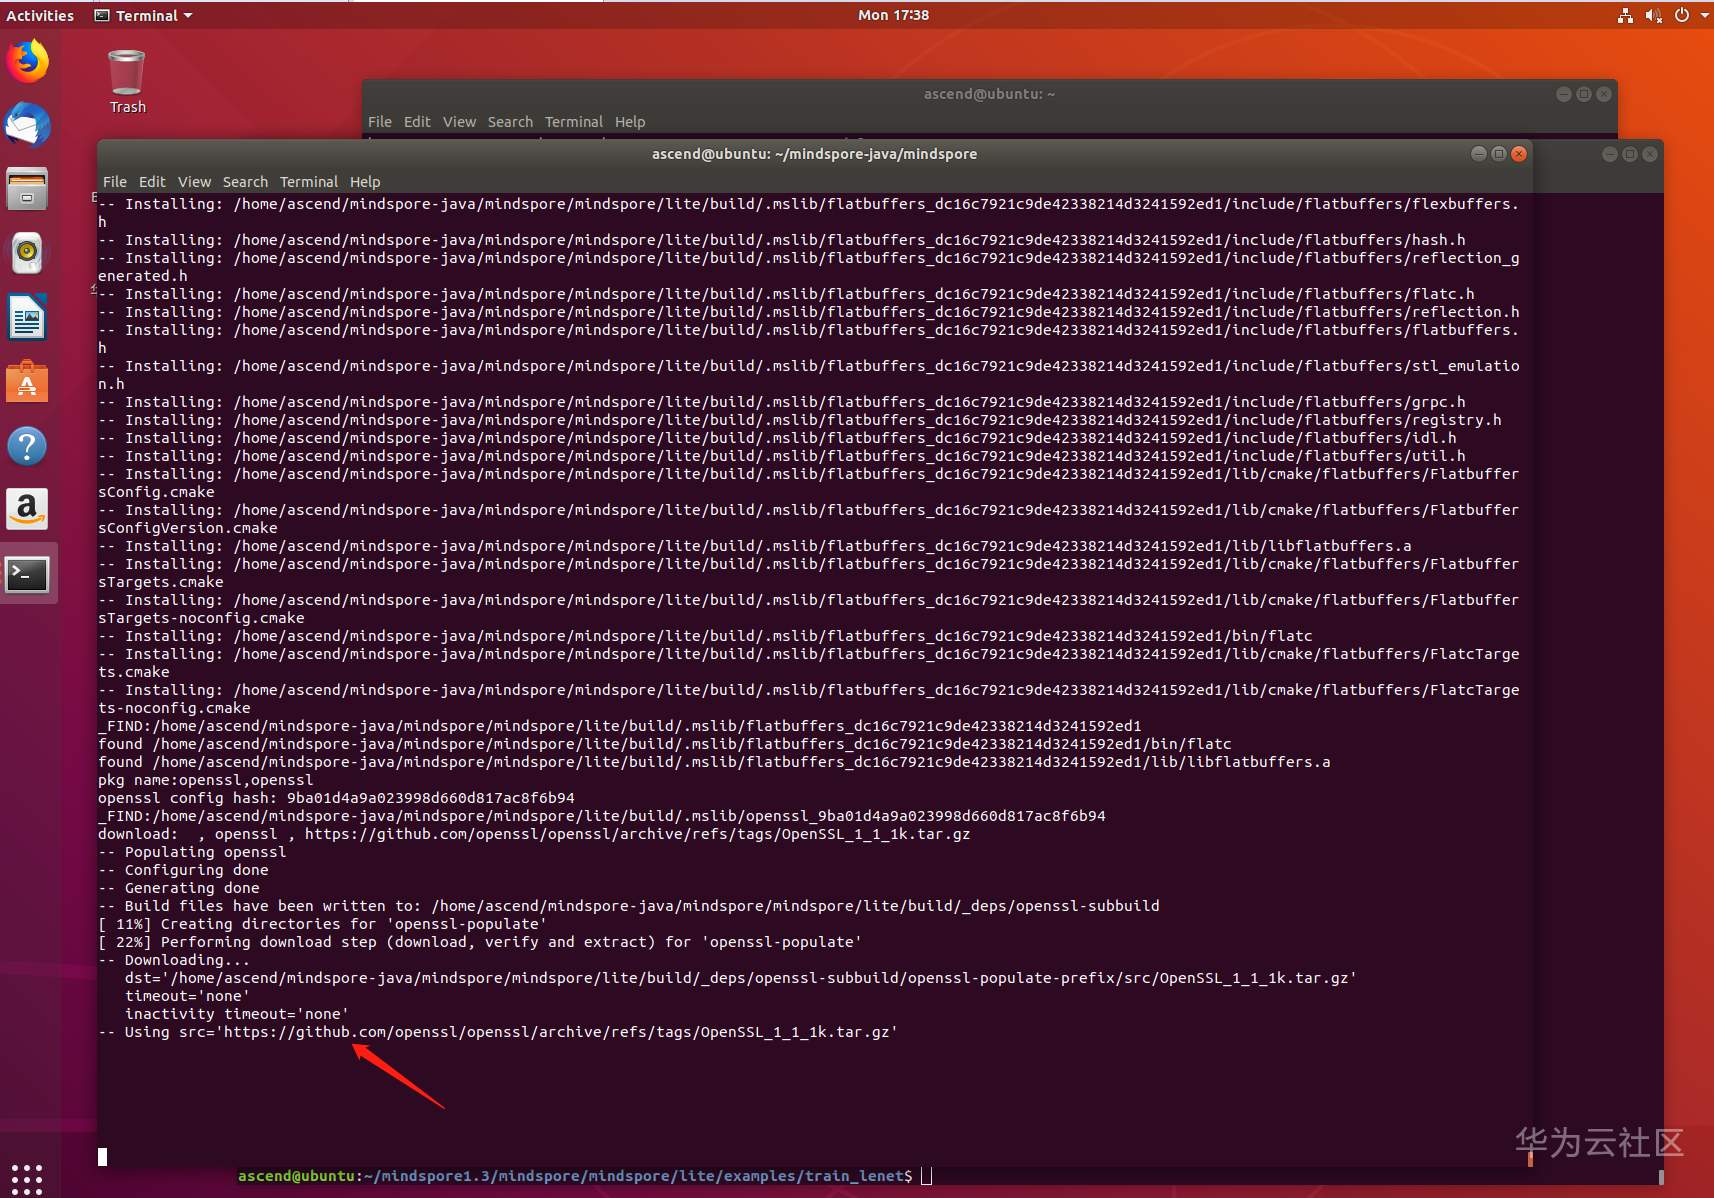Open View menu in front terminal
Viewport: 1714px width, 1198px height.
point(194,182)
